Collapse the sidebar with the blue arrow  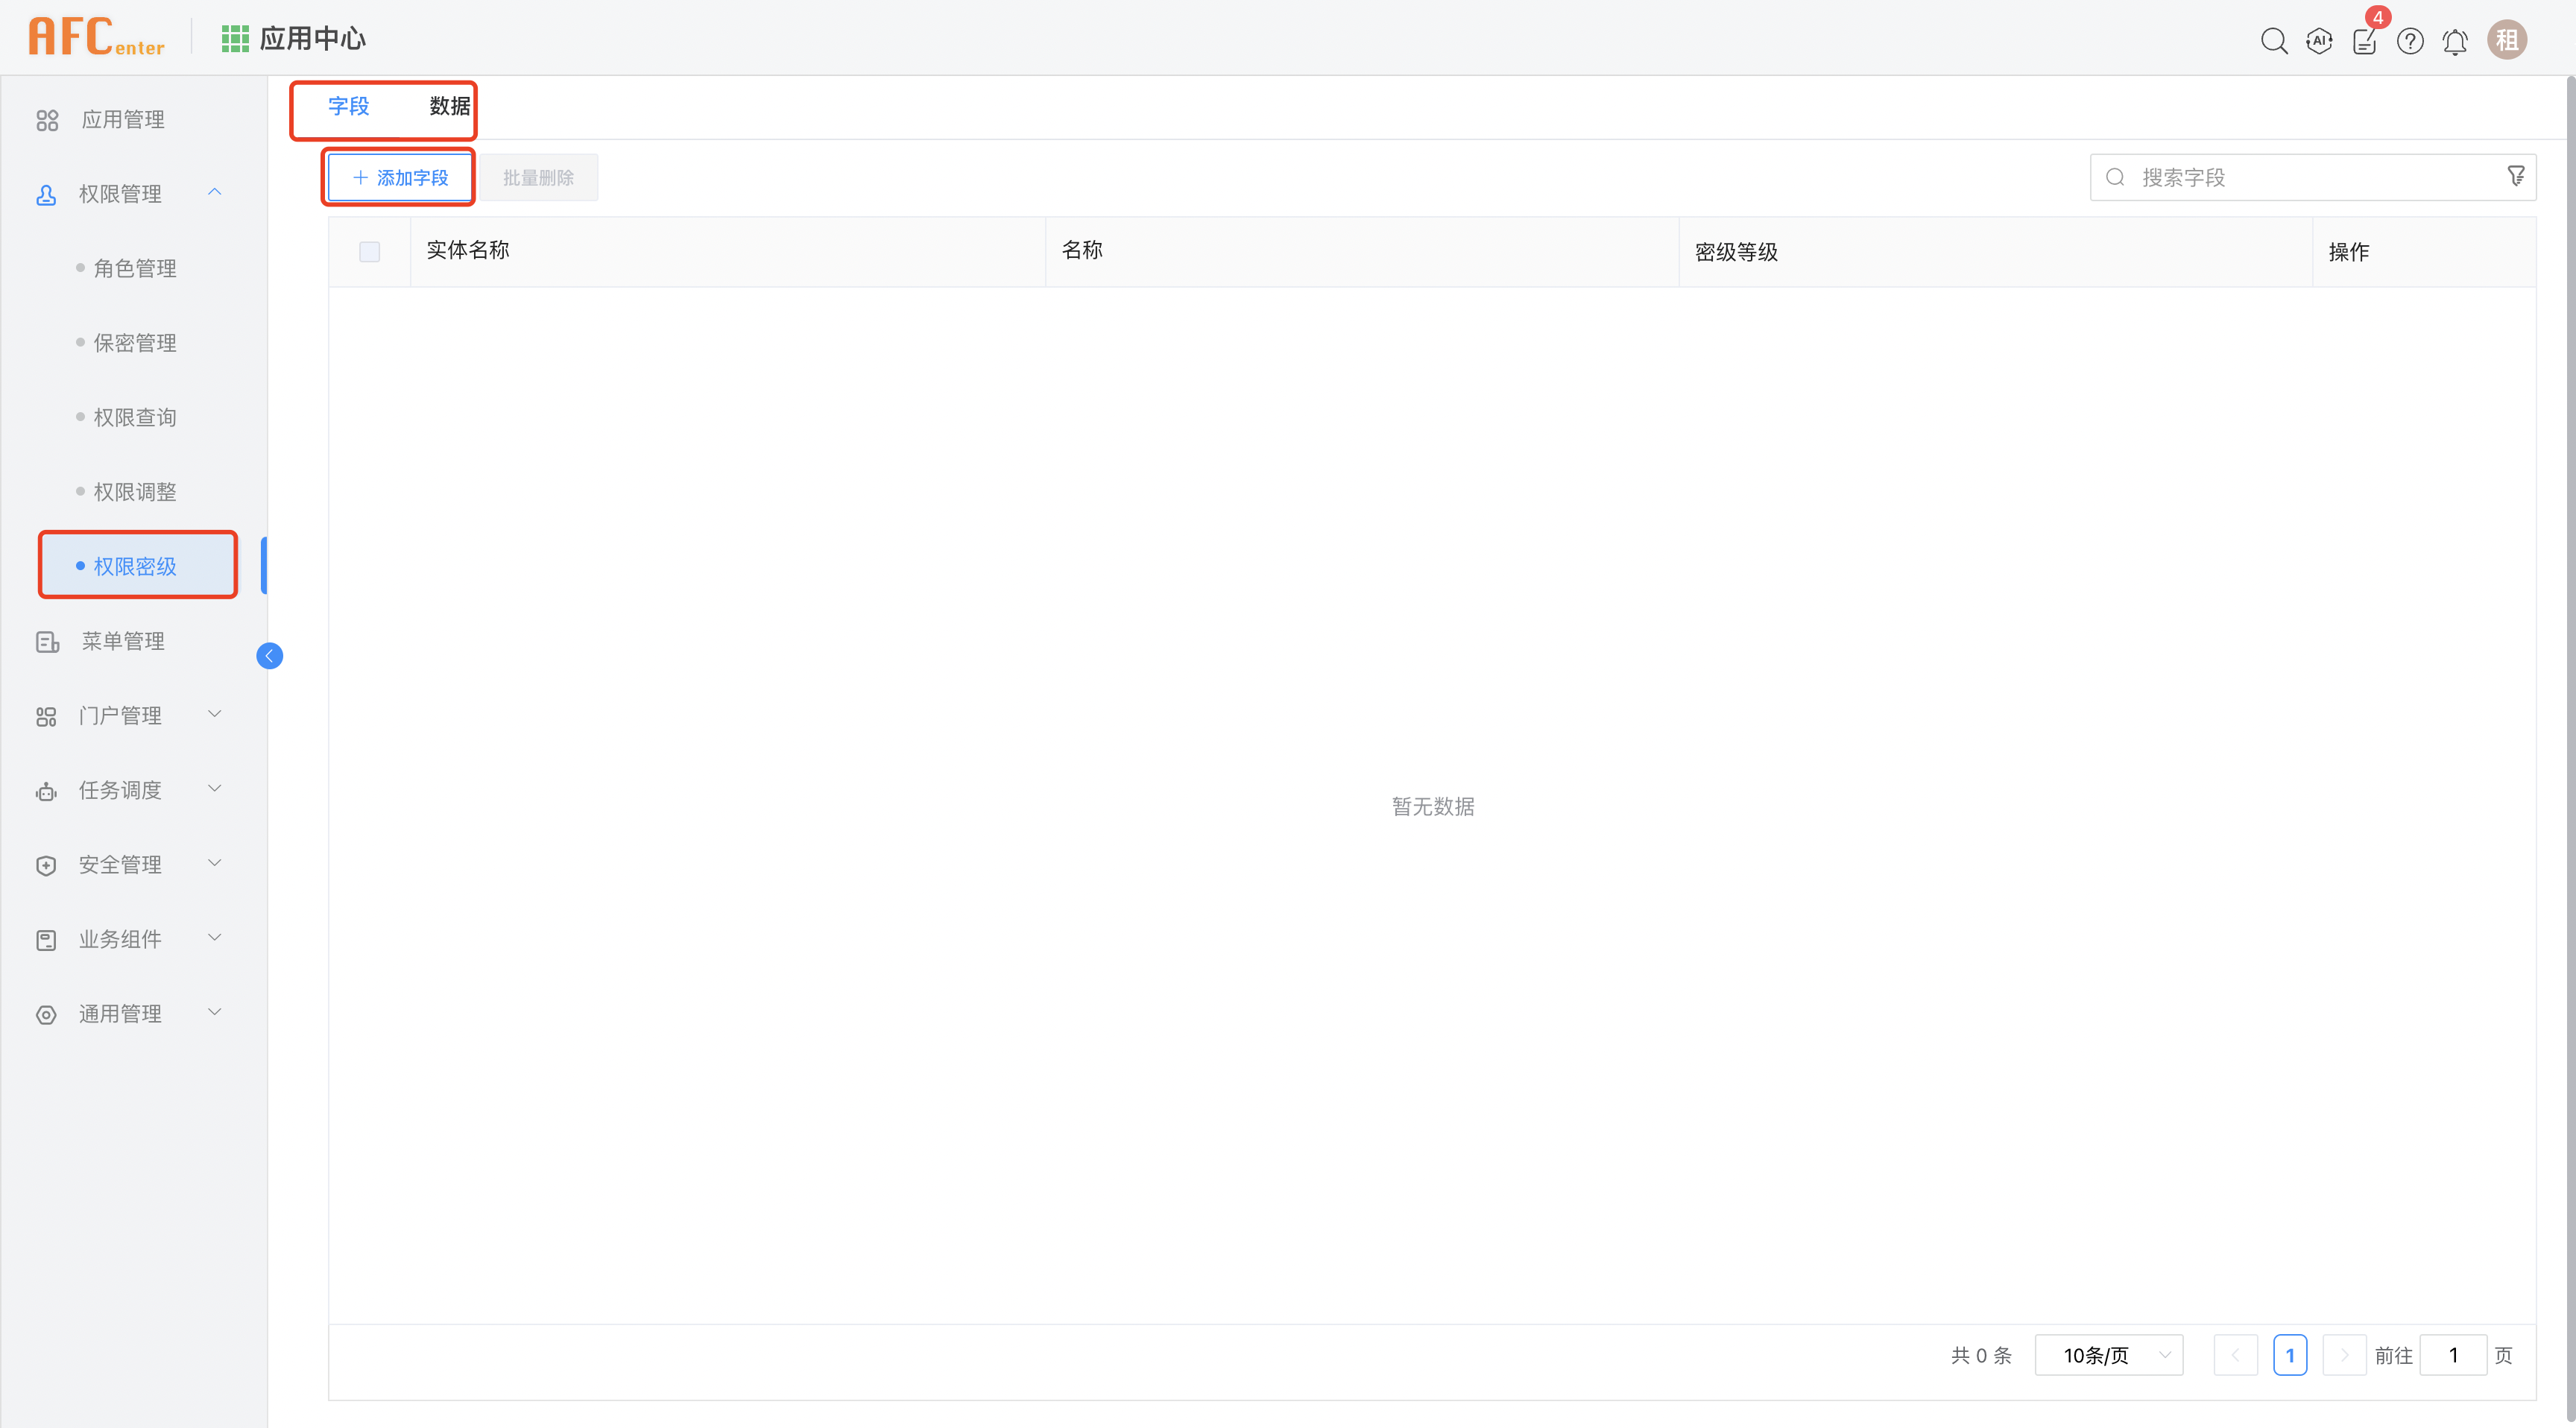click(x=269, y=655)
